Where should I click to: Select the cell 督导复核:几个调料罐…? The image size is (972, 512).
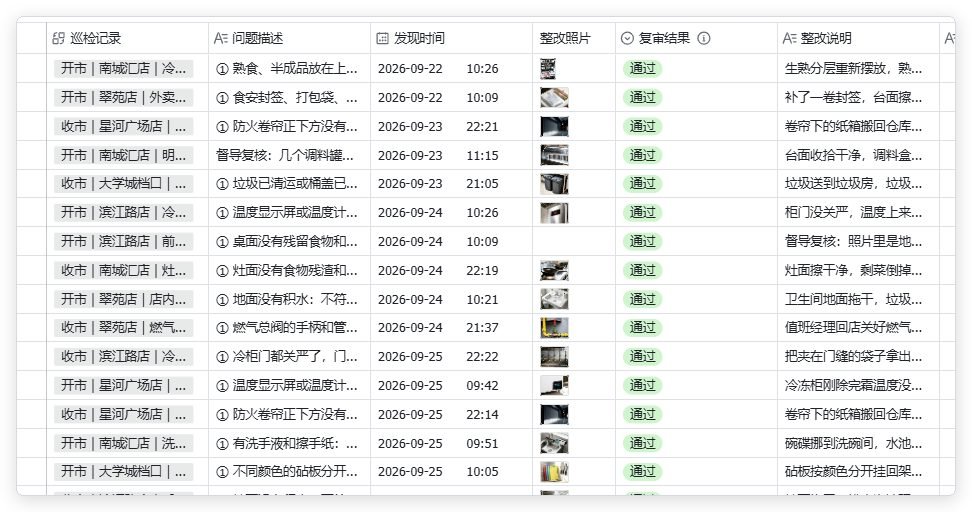click(289, 155)
